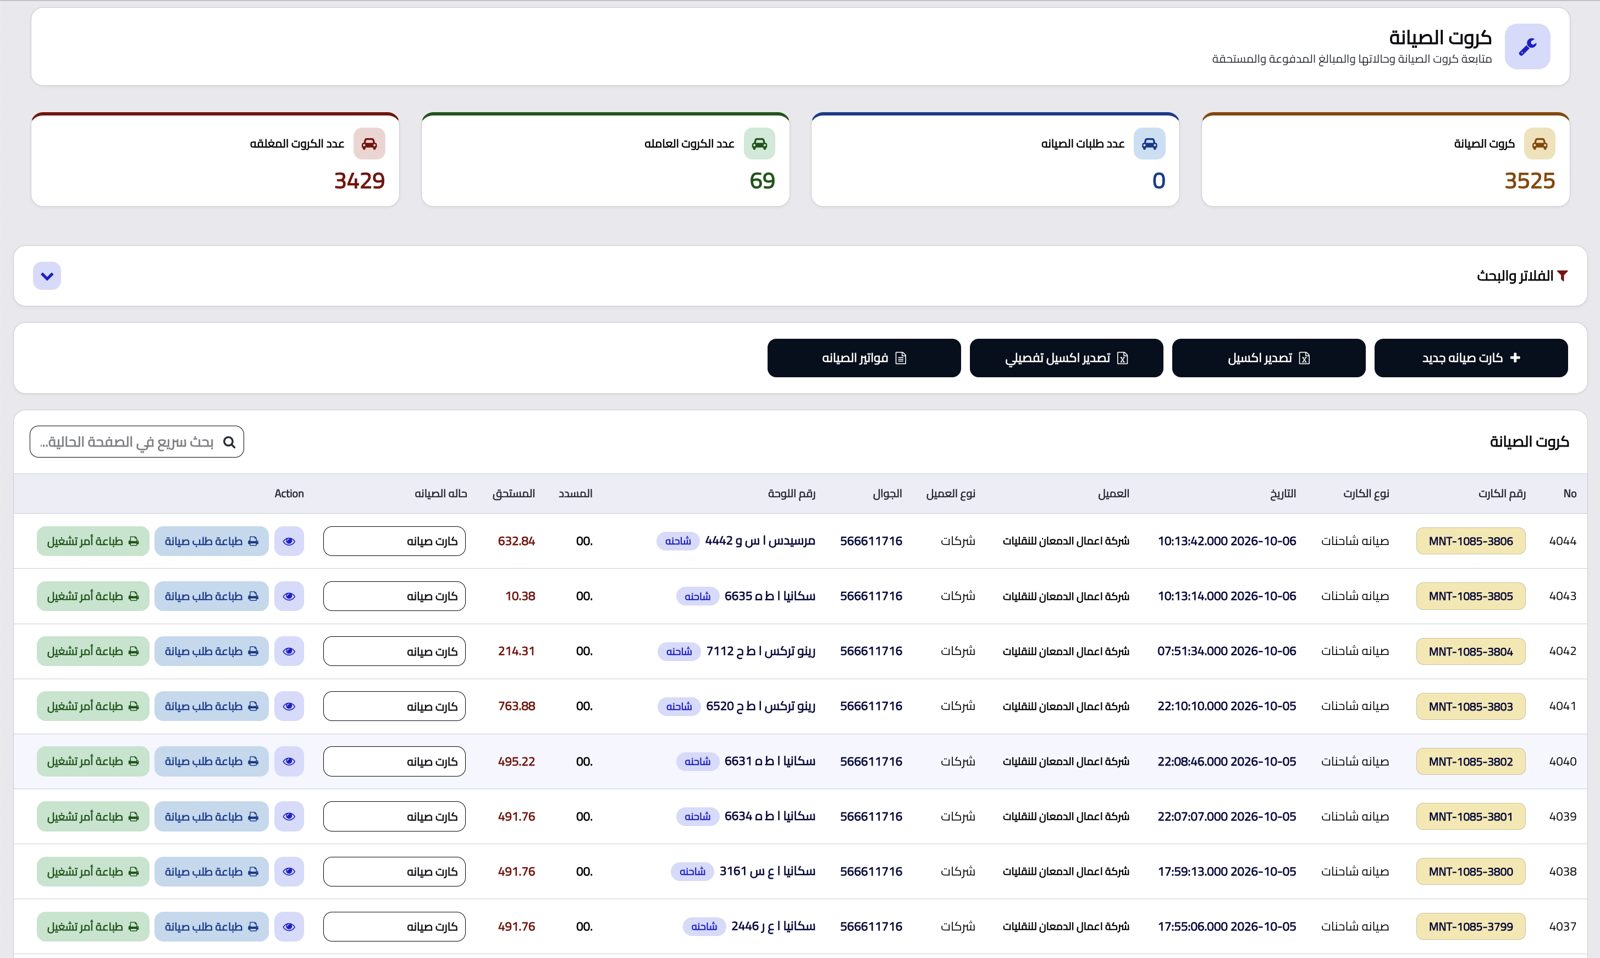Click the closed cards count 3429
Screen dimensions: 1600x958
click(359, 181)
